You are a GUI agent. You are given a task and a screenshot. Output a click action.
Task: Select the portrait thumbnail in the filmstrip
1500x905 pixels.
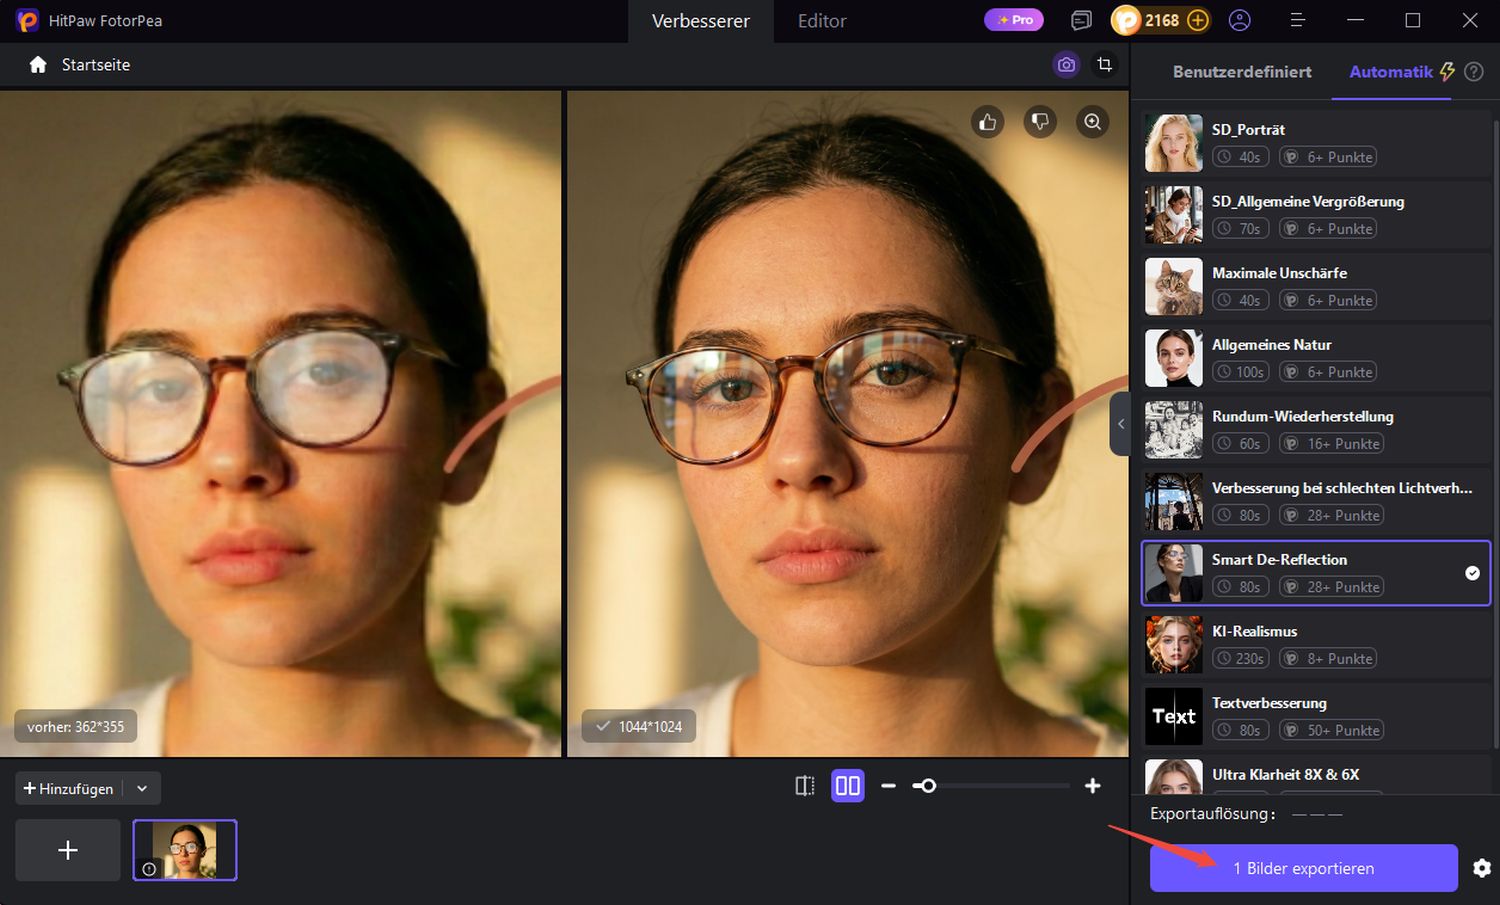[x=185, y=850]
